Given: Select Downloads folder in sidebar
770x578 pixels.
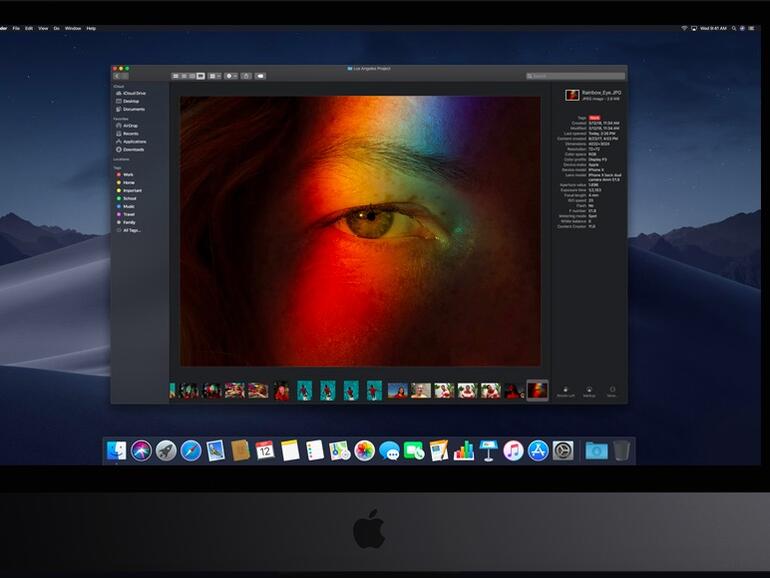Looking at the screenshot, I should point(132,149).
